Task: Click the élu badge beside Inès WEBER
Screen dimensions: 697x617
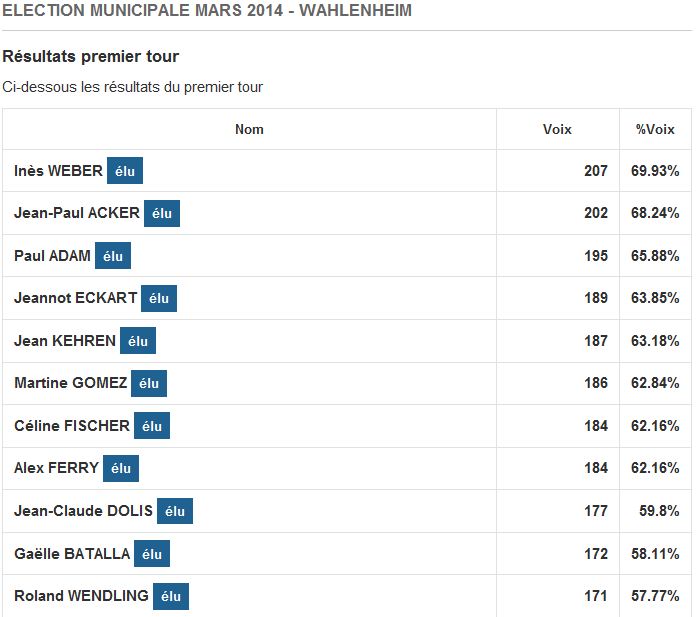Action: click(x=125, y=171)
